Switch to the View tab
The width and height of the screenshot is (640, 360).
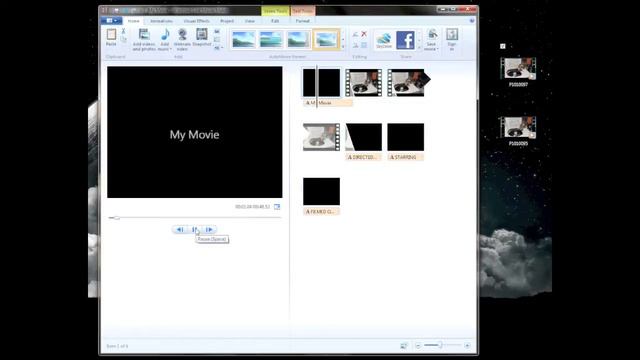tap(250, 21)
